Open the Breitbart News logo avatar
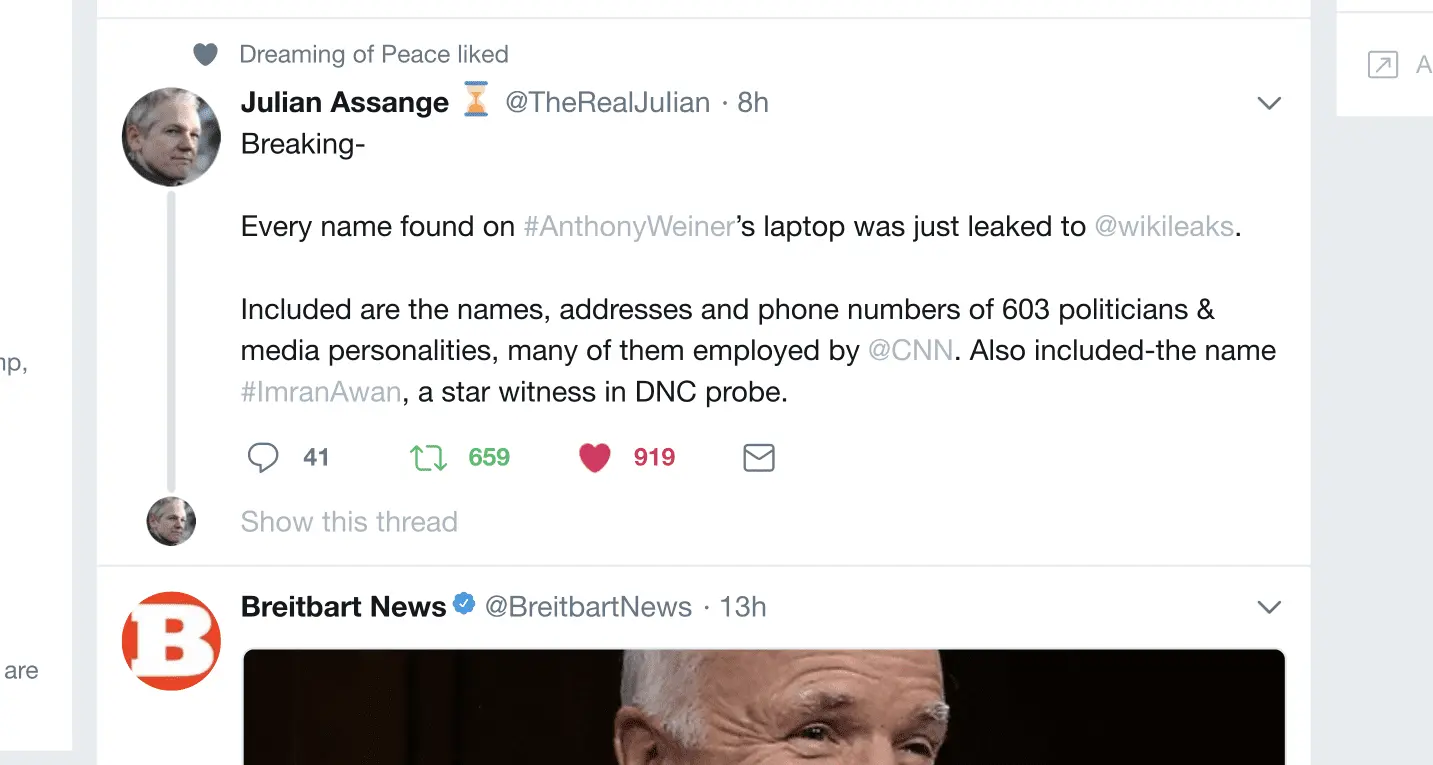The height and width of the screenshot is (765, 1433). coord(171,641)
